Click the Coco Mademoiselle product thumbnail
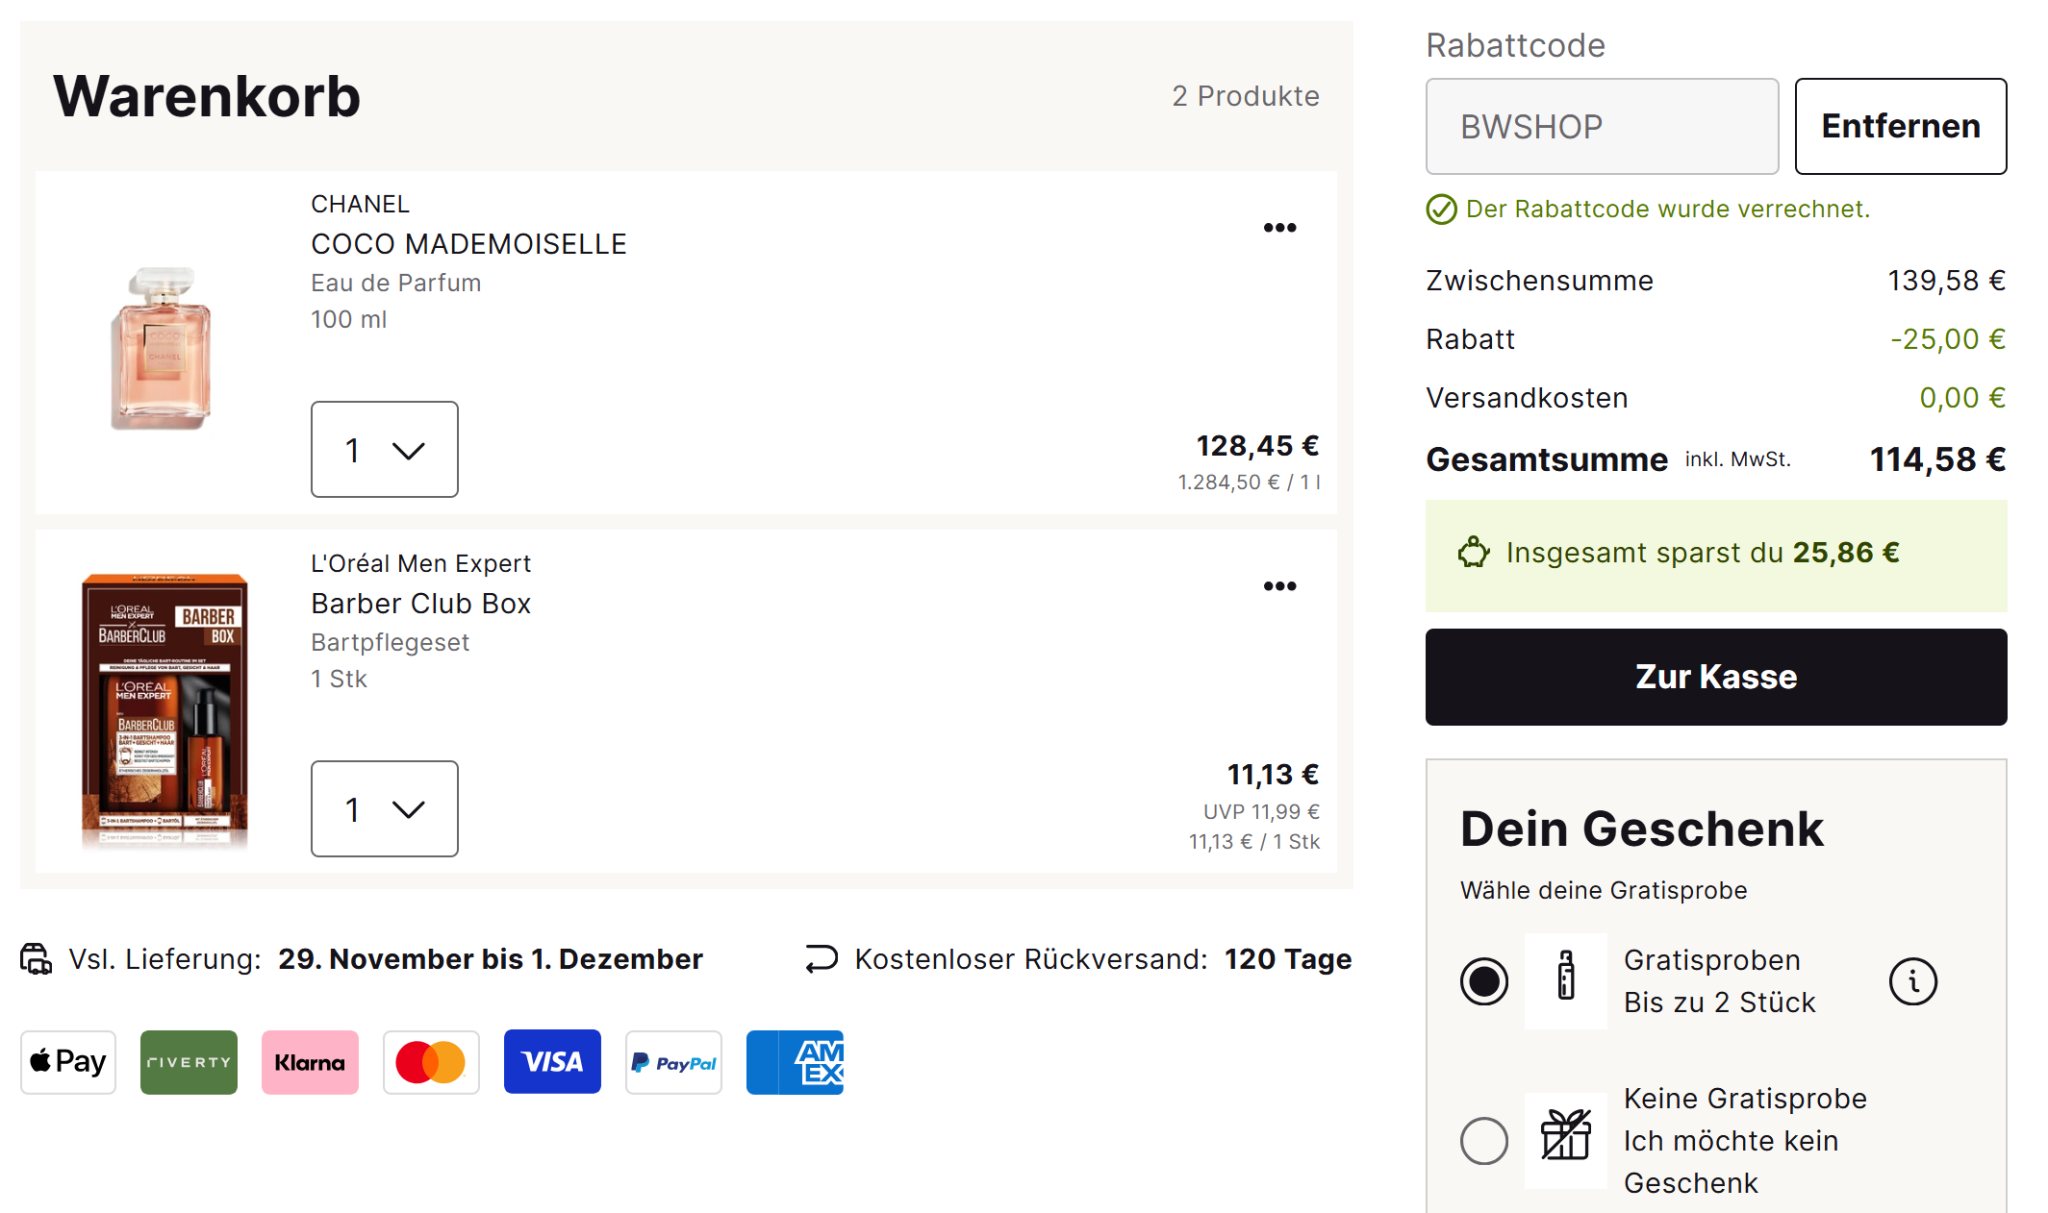This screenshot has height=1213, width=2048. point(161,347)
